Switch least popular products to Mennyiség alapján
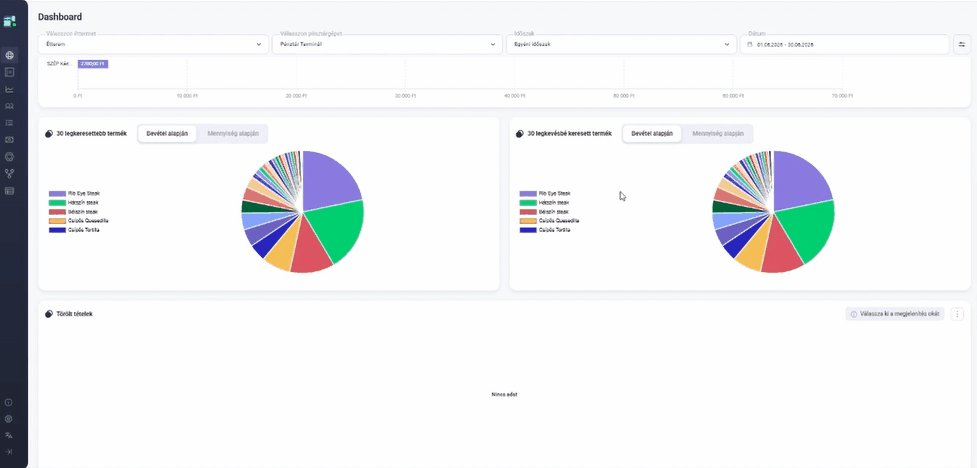This screenshot has height=468, width=977. 718,133
